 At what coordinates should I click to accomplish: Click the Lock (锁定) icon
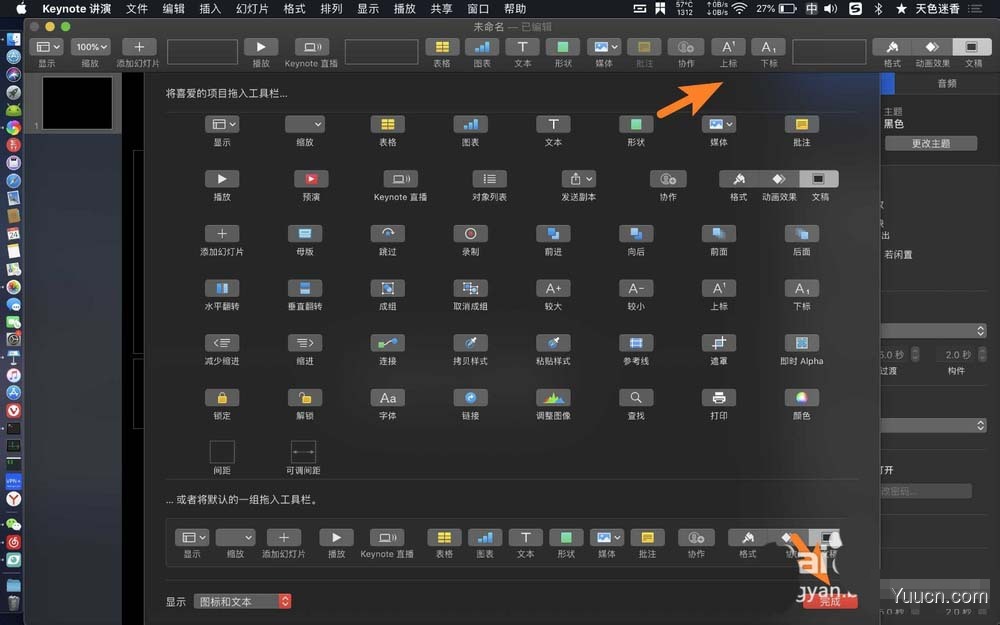222,398
